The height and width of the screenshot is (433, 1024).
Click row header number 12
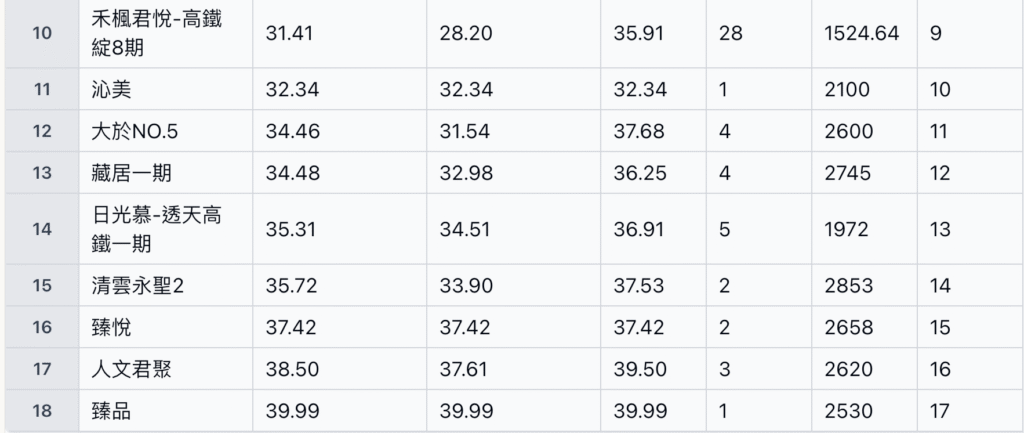(42, 131)
